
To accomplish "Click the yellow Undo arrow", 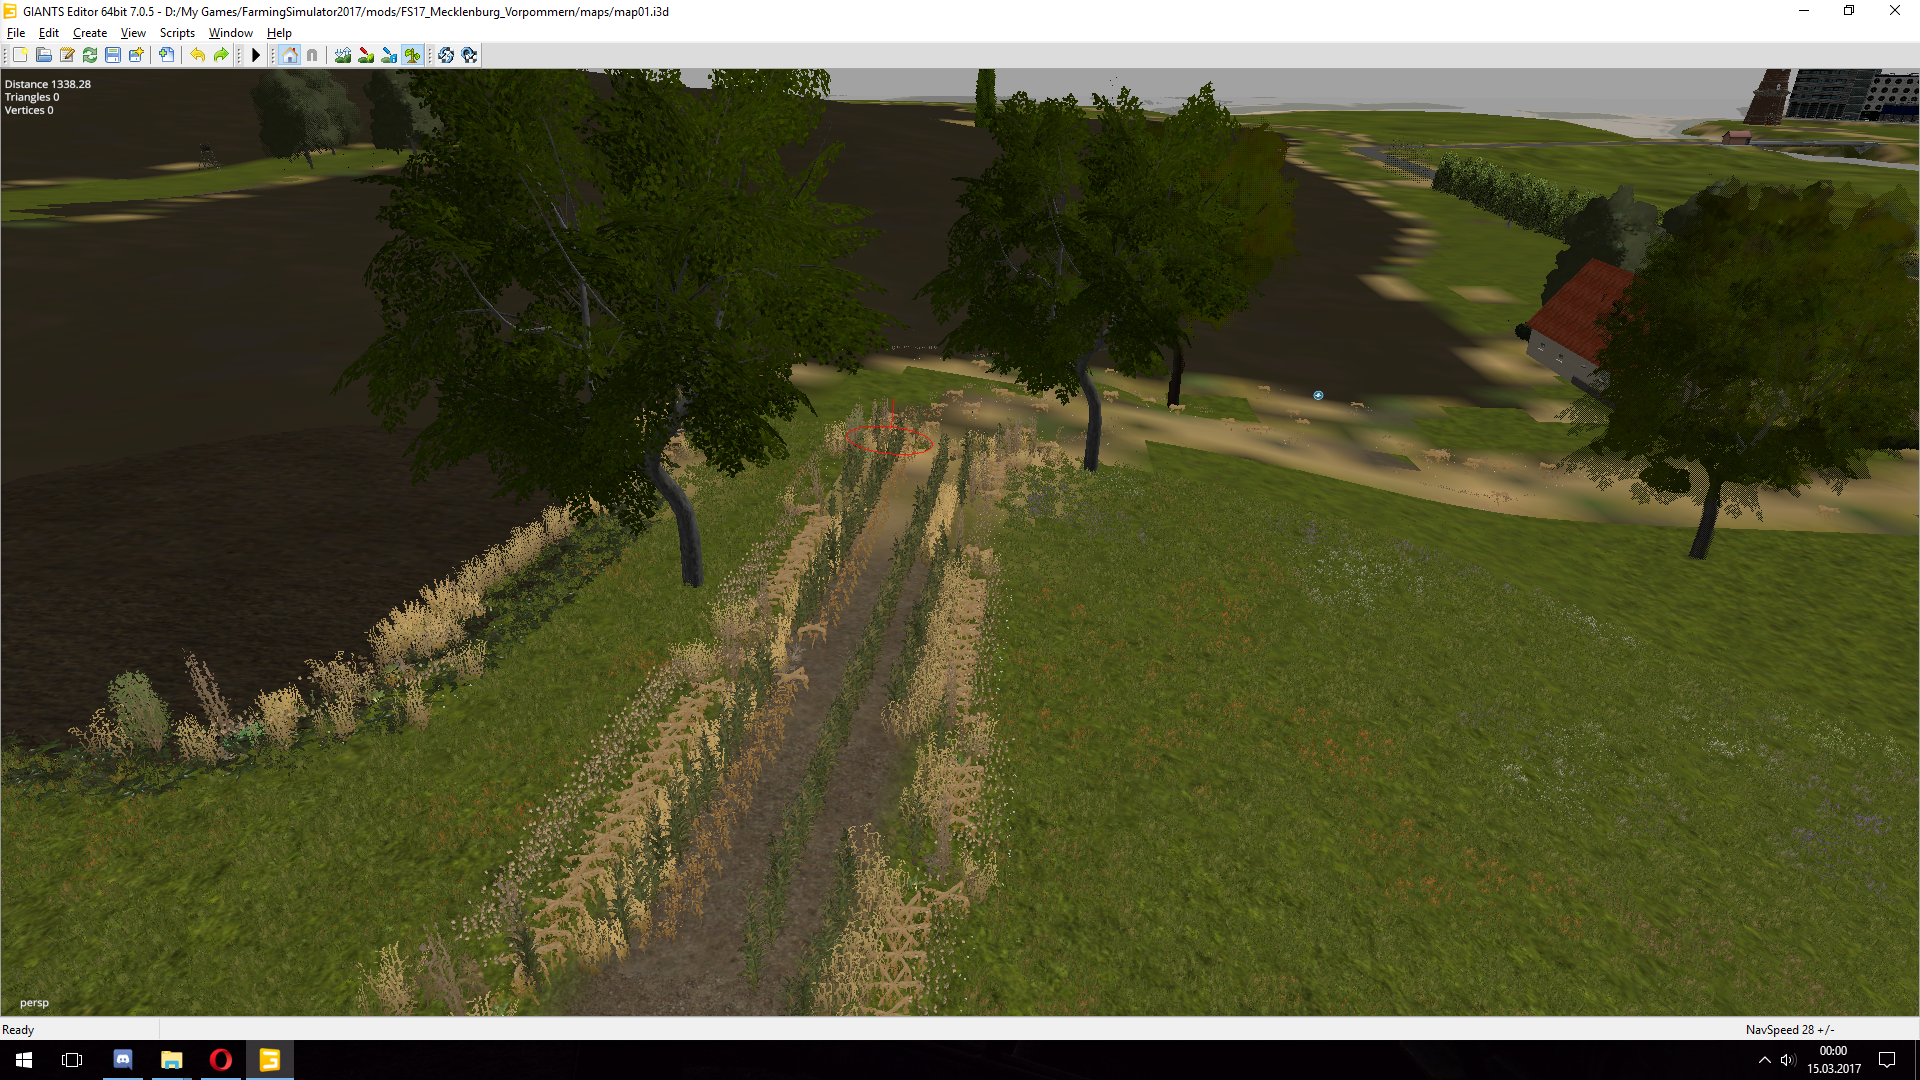I will point(198,55).
